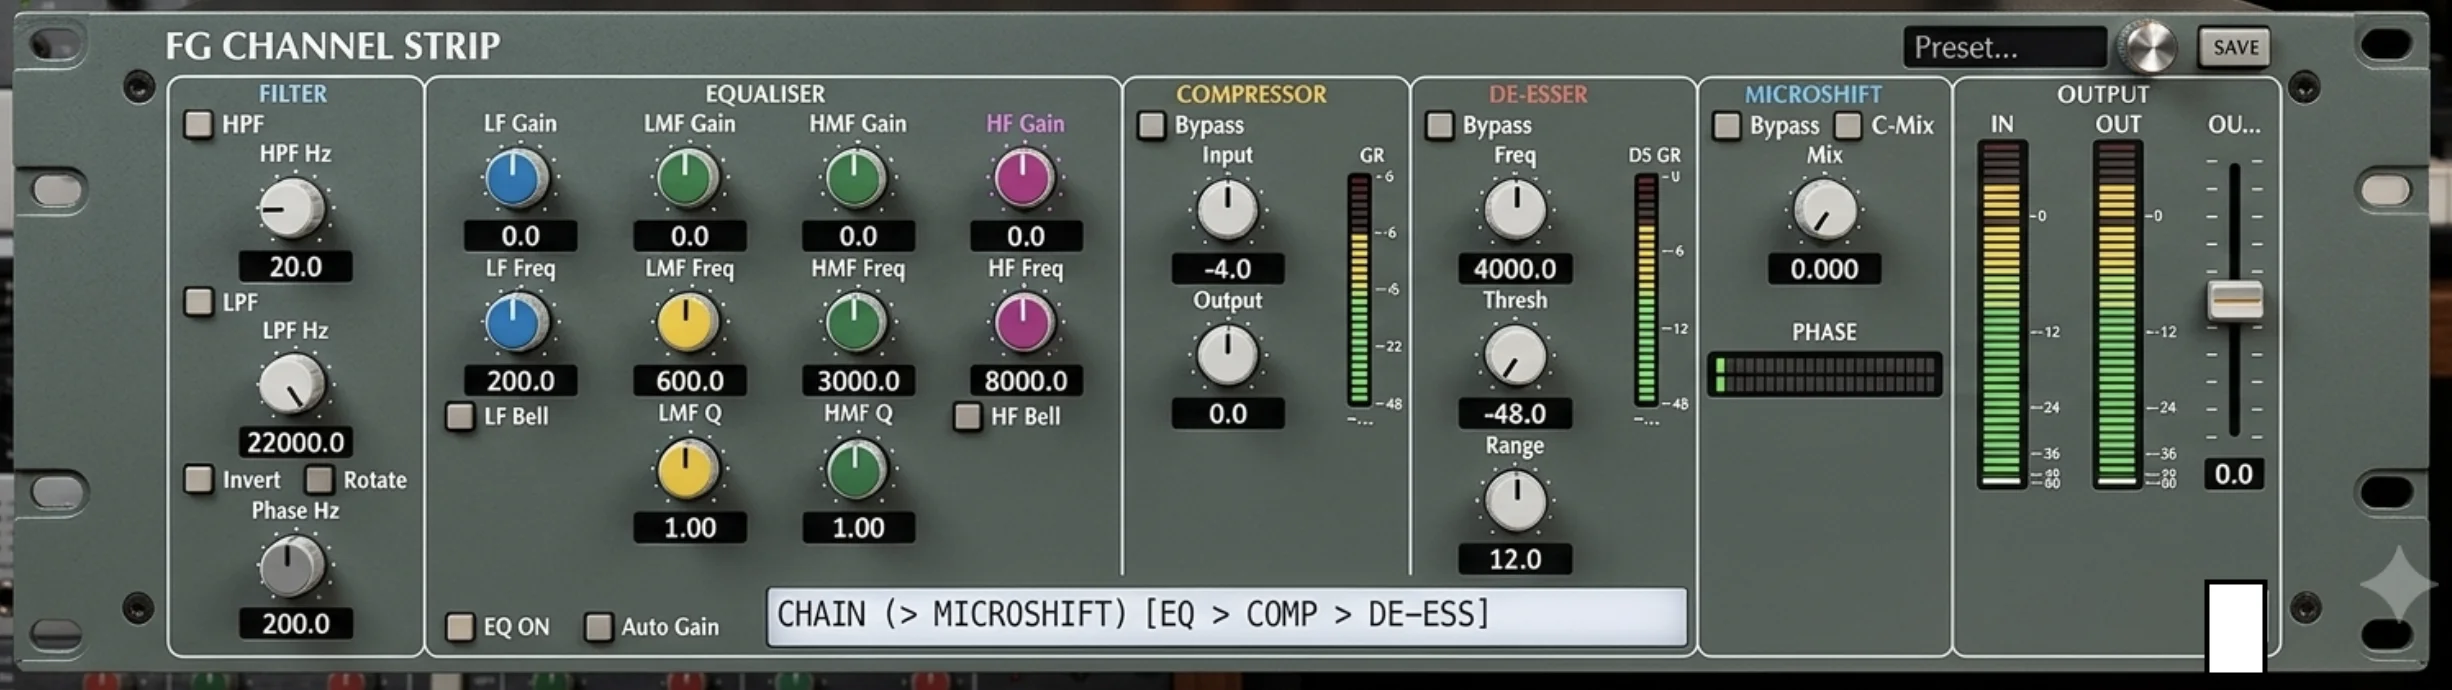Click the LF Gain blue knob

click(517, 179)
